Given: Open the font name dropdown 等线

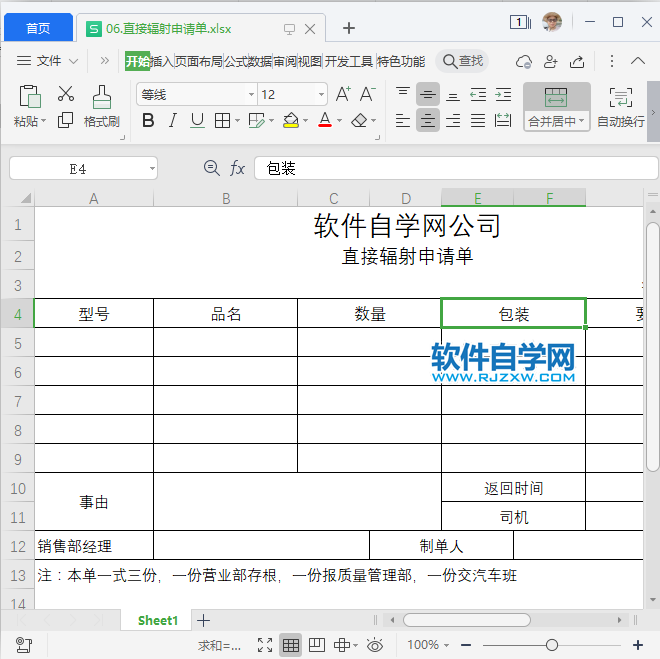Looking at the screenshot, I should [251, 94].
